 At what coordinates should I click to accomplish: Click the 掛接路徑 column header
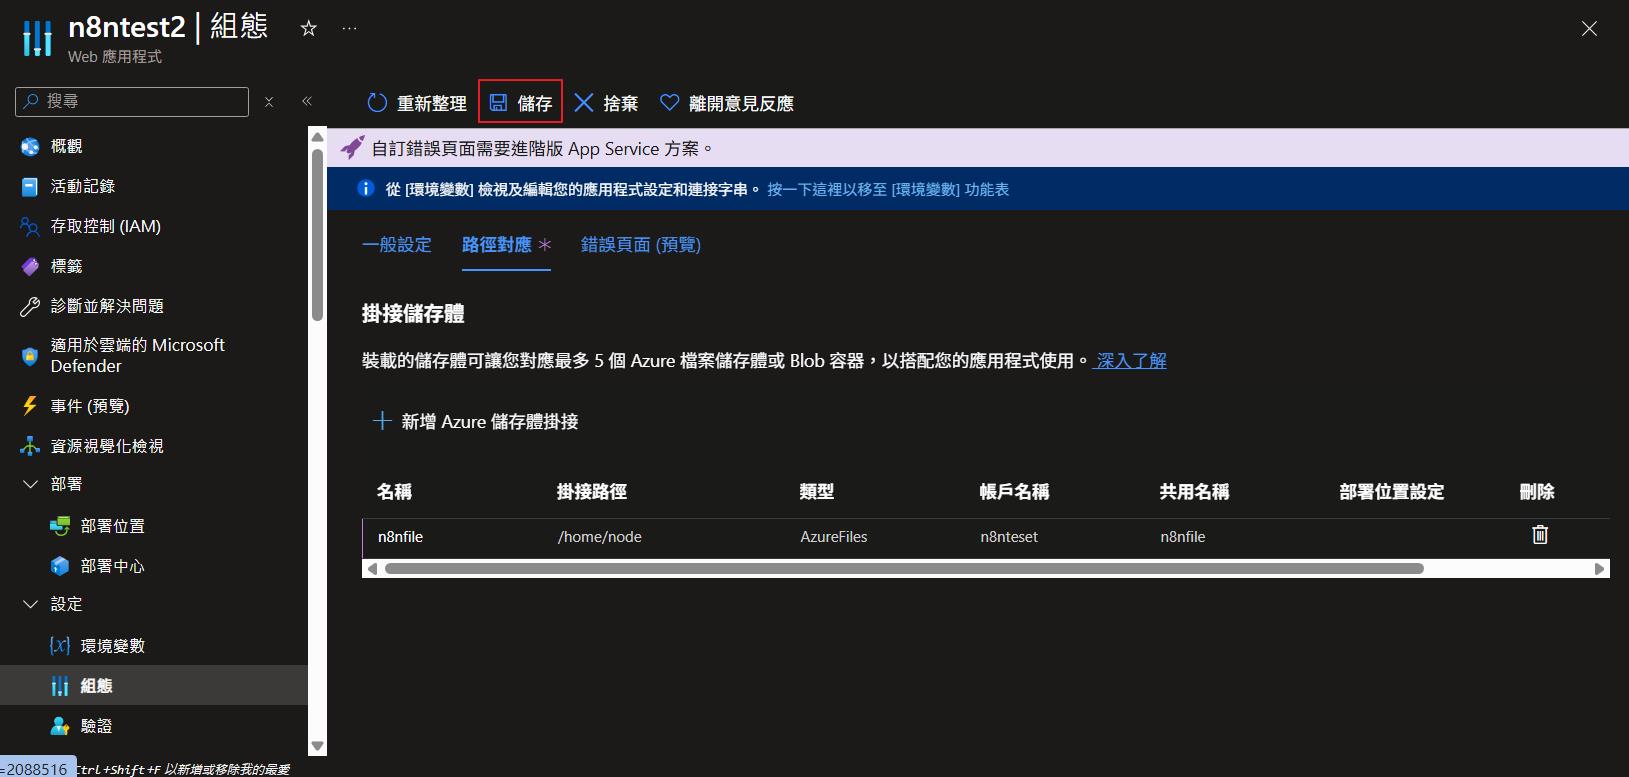coord(592,492)
